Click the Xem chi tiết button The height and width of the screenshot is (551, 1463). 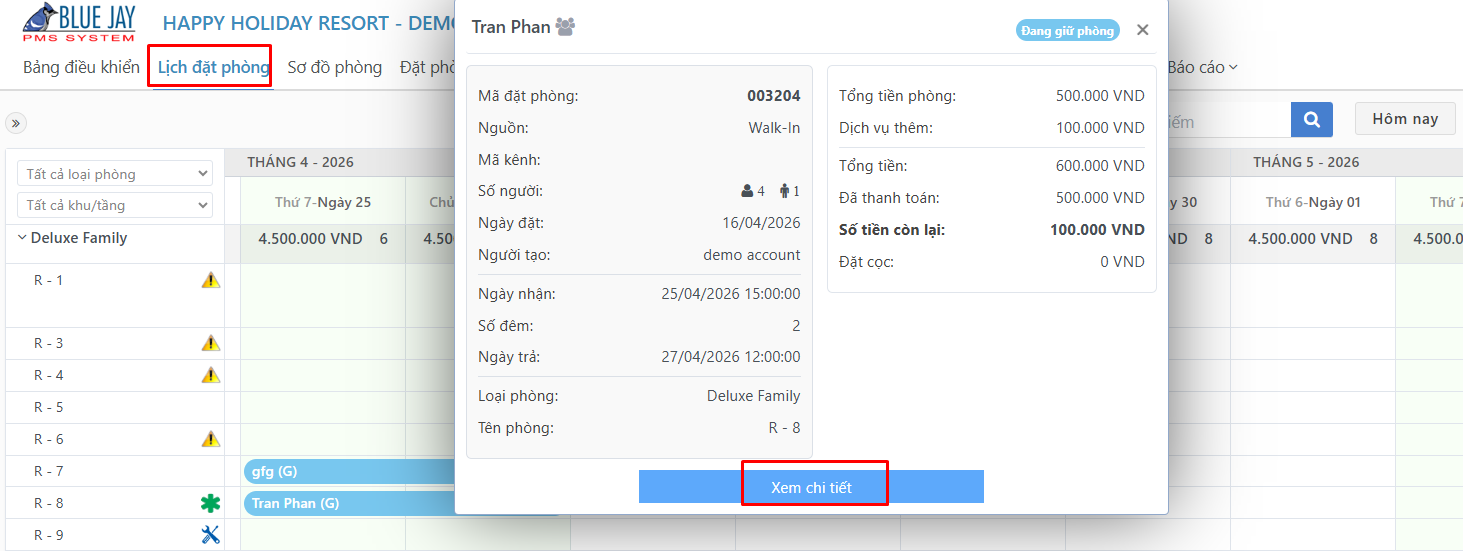pyautogui.click(x=812, y=487)
